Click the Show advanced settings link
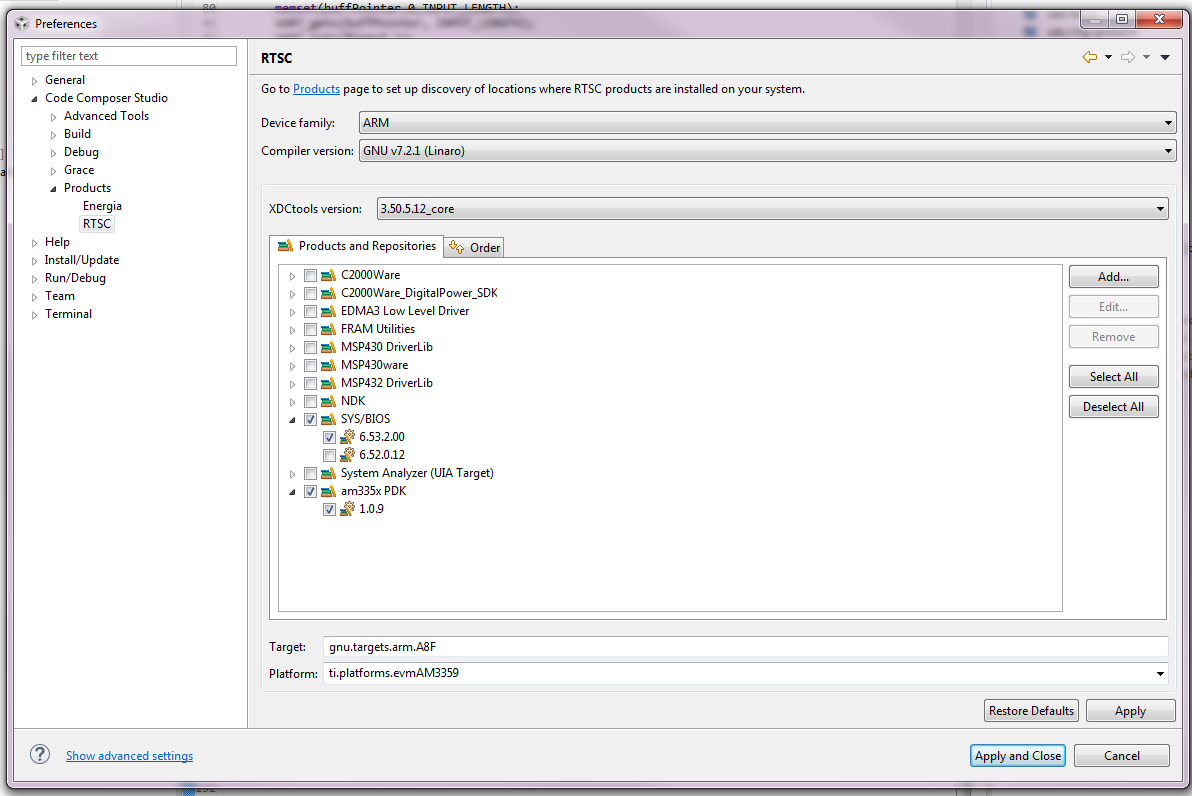Screen dimensions: 1192x796 coord(129,756)
